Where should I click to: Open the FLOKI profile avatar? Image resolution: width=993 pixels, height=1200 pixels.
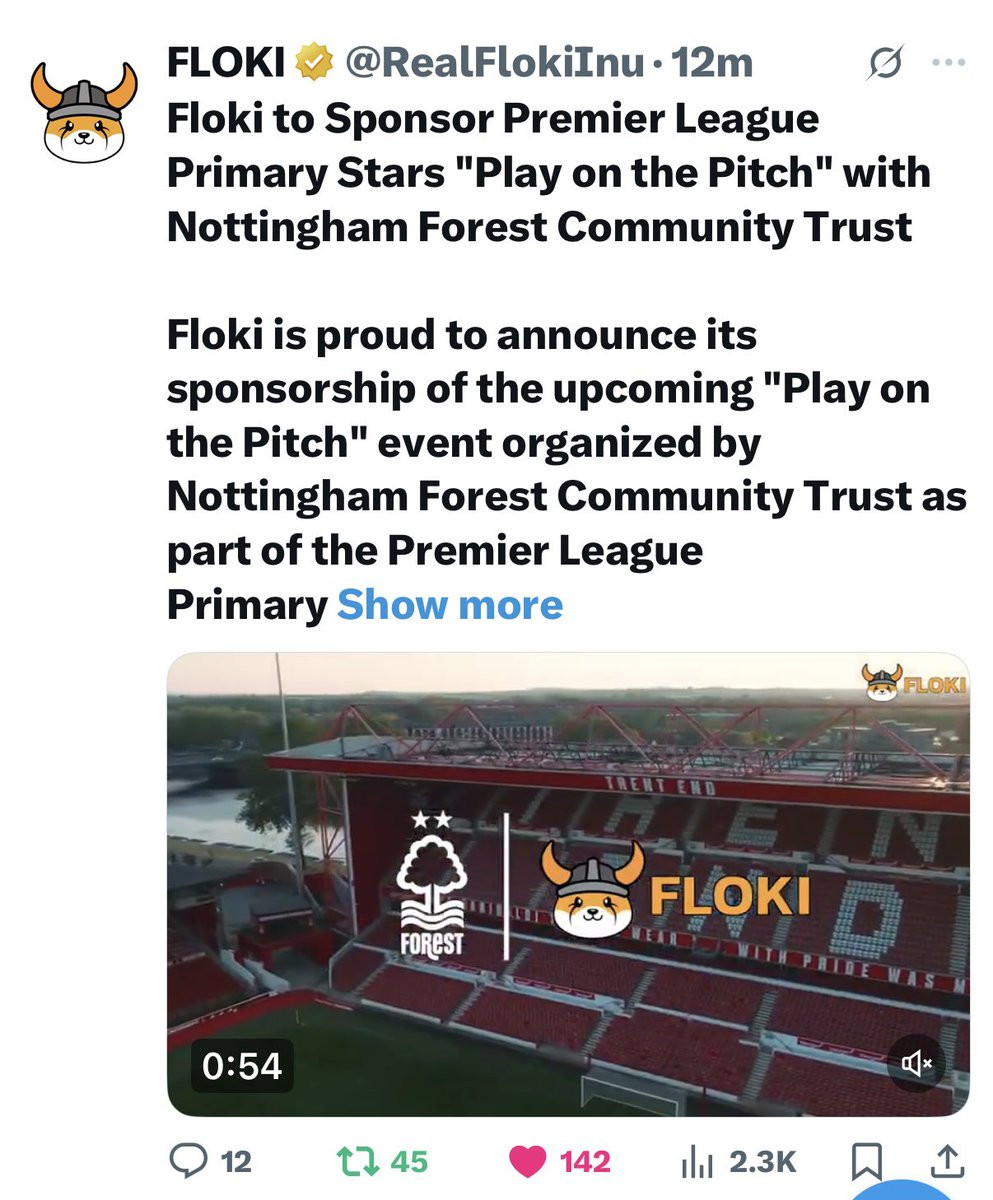[x=84, y=112]
